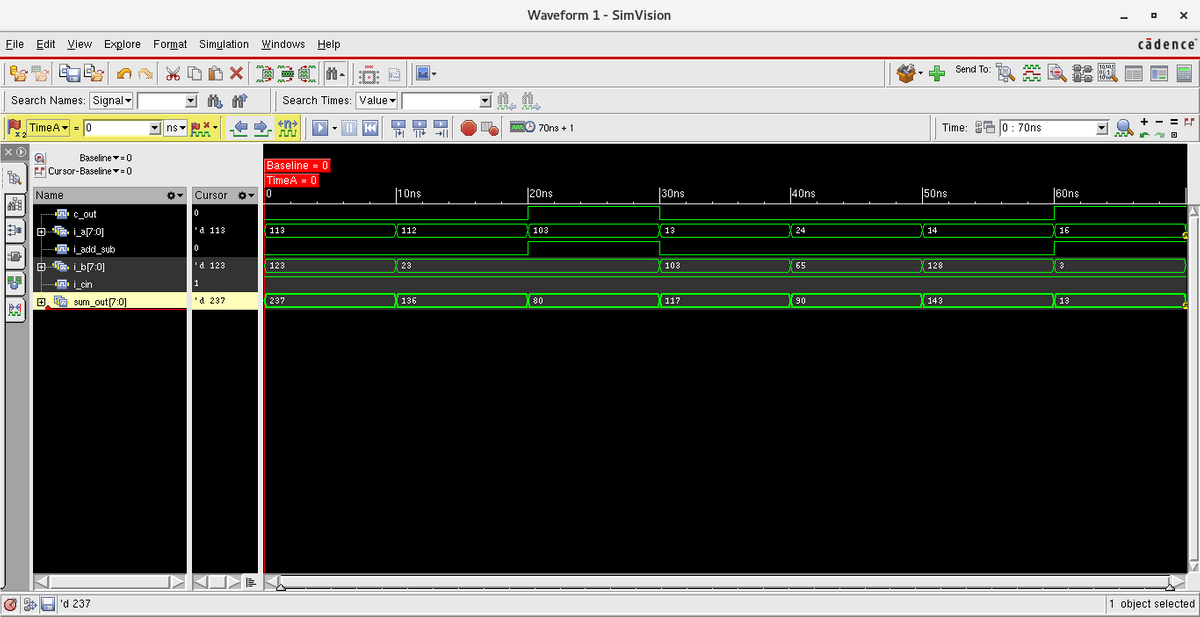This screenshot has height=617, width=1200.
Task: Click the green plus add button
Action: click(935, 73)
